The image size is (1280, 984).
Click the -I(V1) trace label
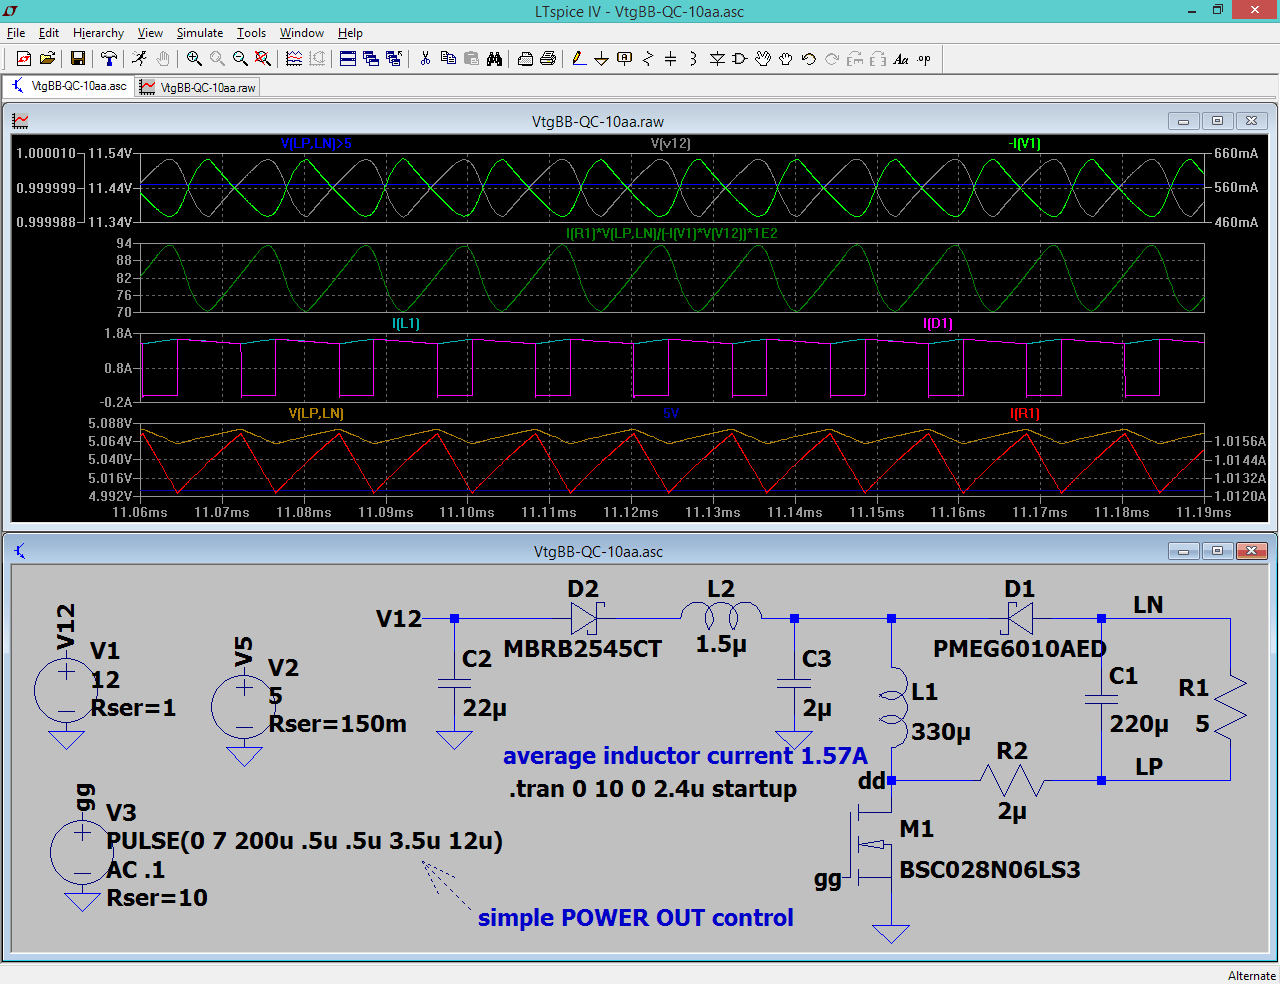[1025, 143]
